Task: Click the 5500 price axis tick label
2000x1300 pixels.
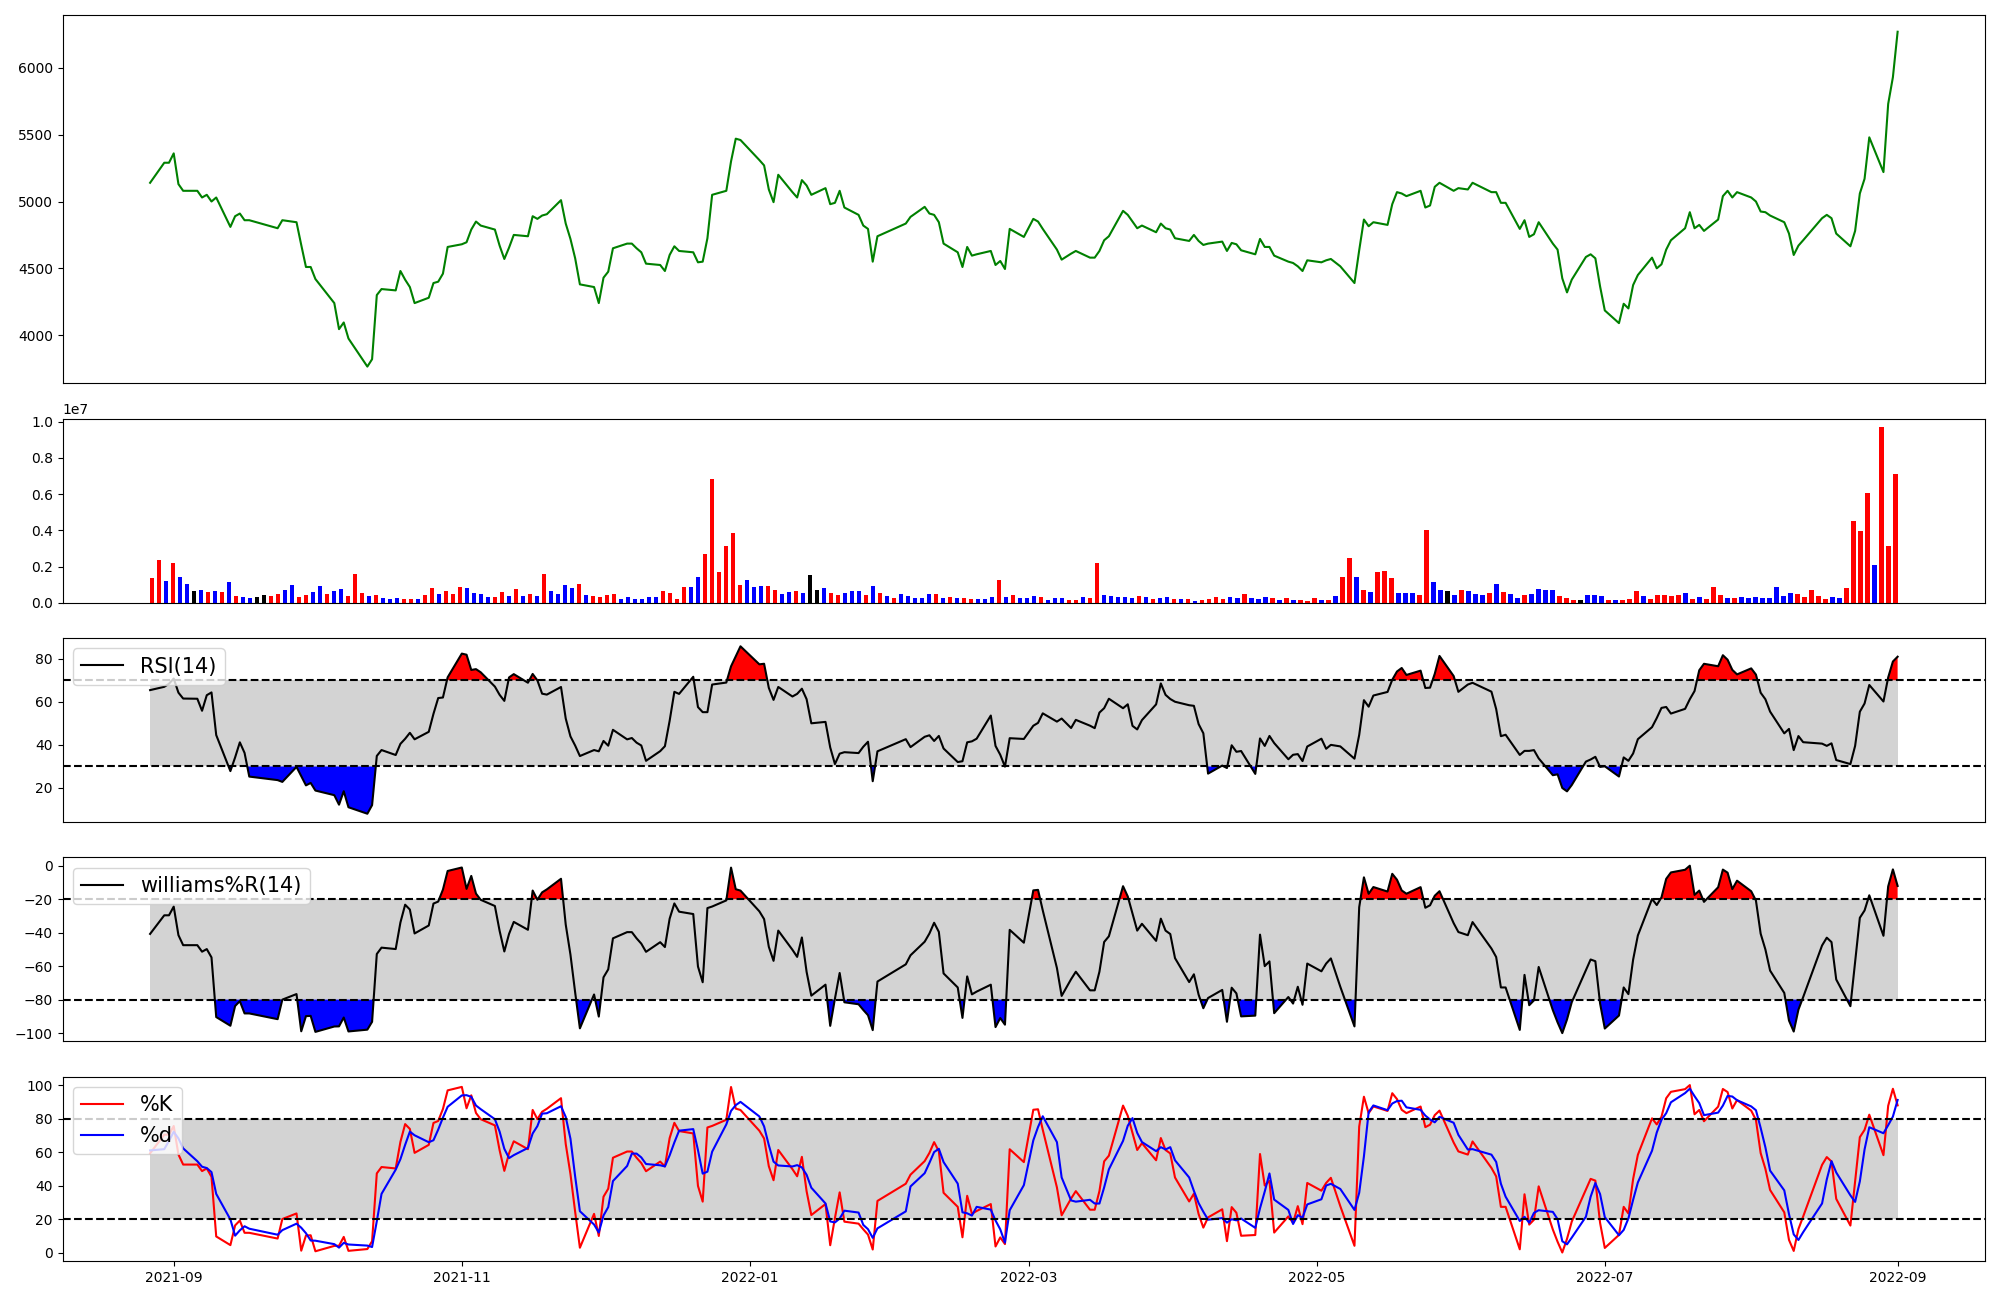Action: pos(35,135)
